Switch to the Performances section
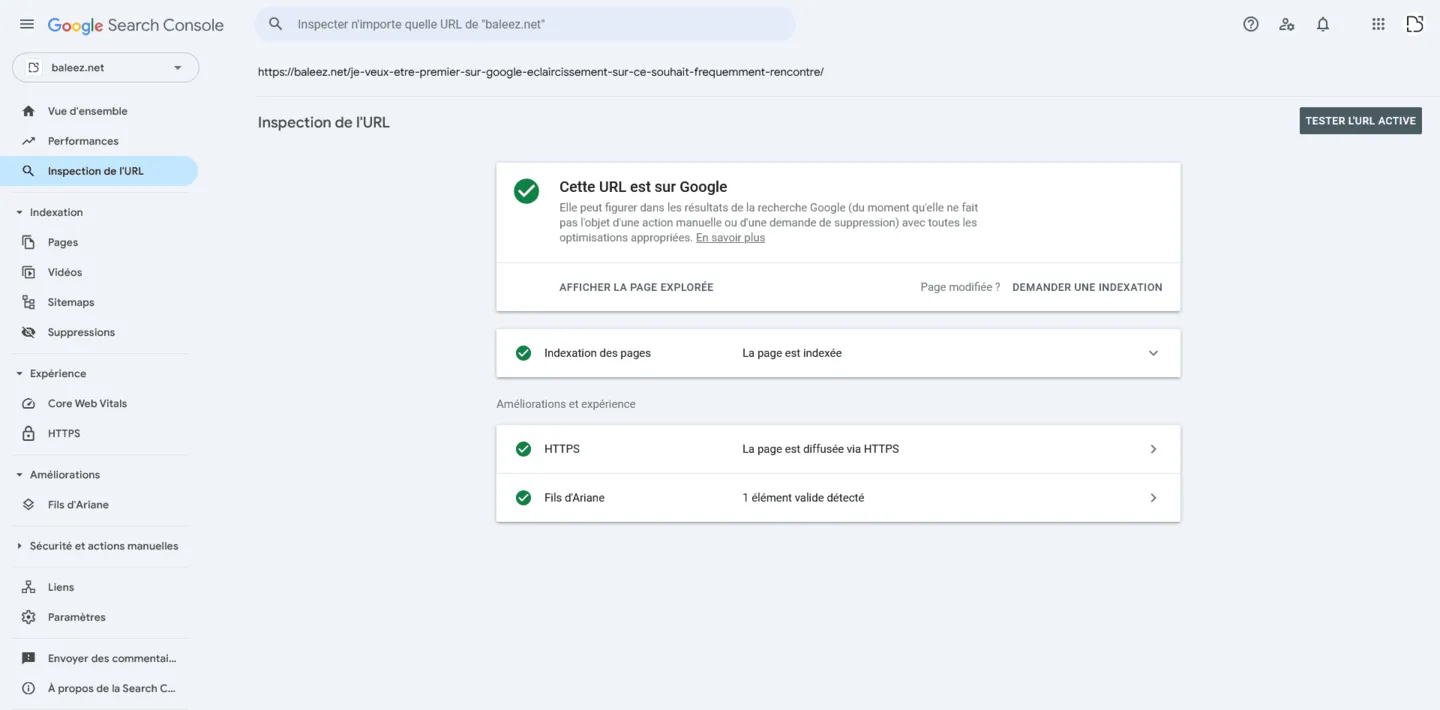The height and width of the screenshot is (710, 1440). (83, 140)
